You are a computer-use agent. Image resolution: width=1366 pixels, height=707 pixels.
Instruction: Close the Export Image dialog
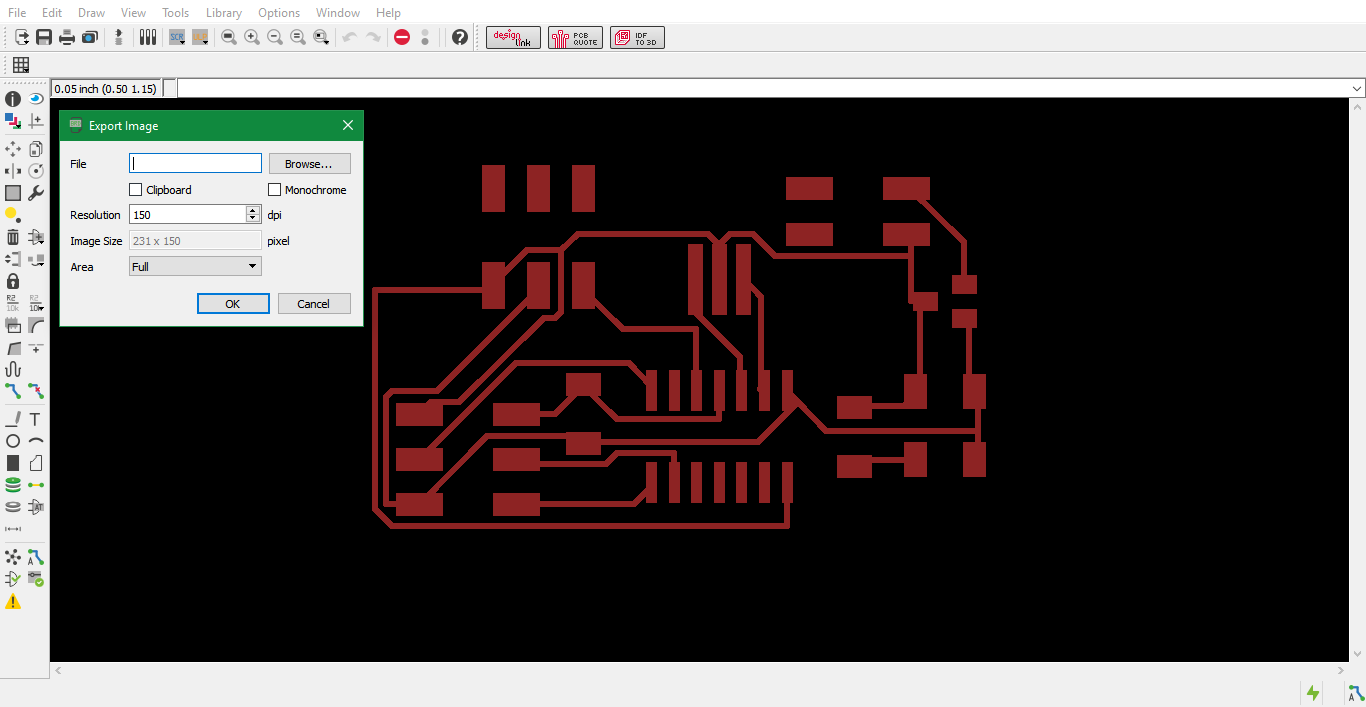point(348,126)
